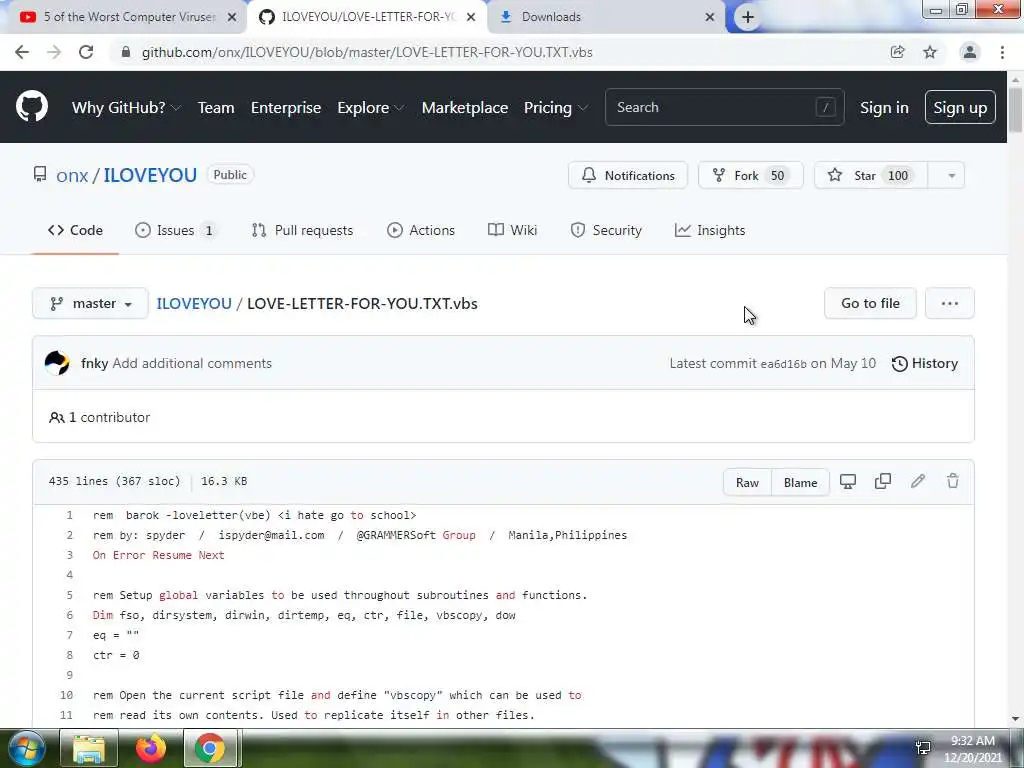Bookmark this page with the star icon
Image resolution: width=1024 pixels, height=768 pixels.
(x=930, y=52)
